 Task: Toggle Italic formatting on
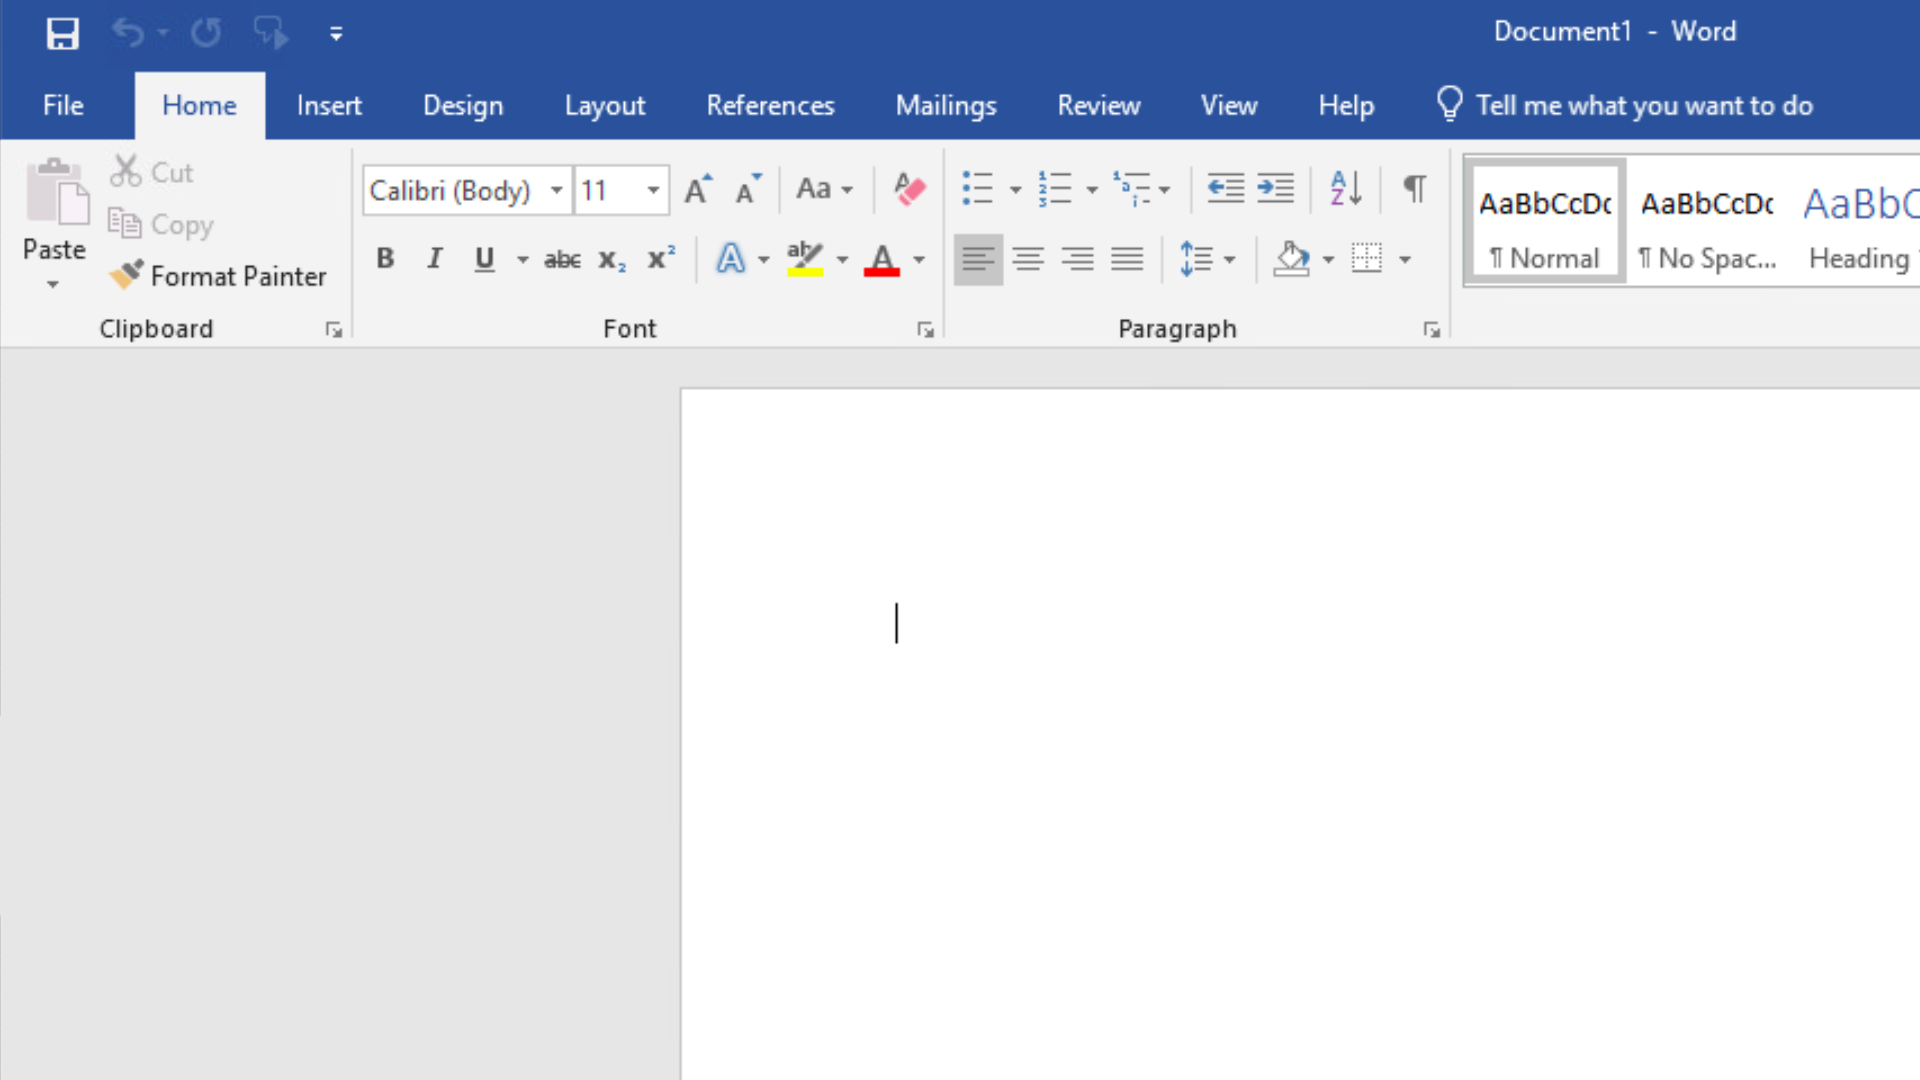tap(434, 259)
